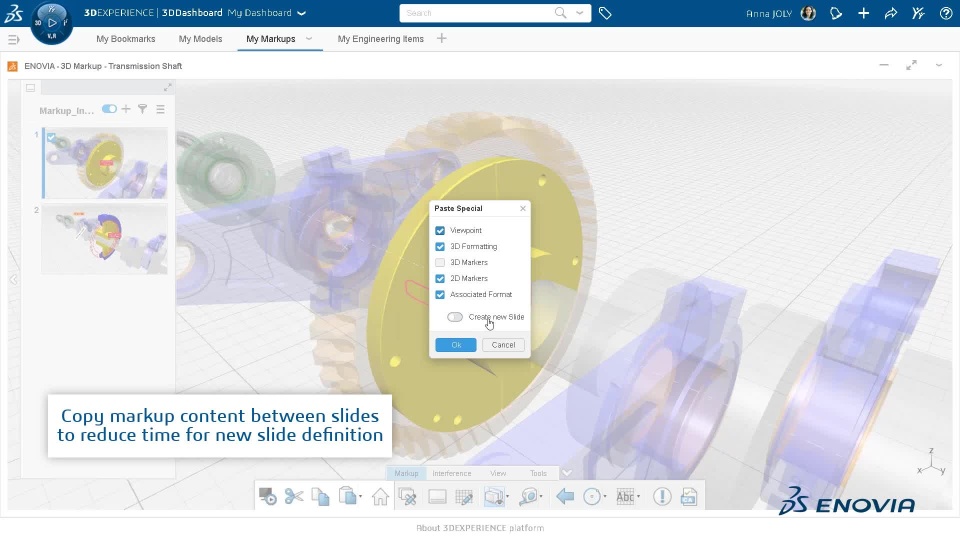Click the edit slide pencil icon
960x540 pixels.
407,497
